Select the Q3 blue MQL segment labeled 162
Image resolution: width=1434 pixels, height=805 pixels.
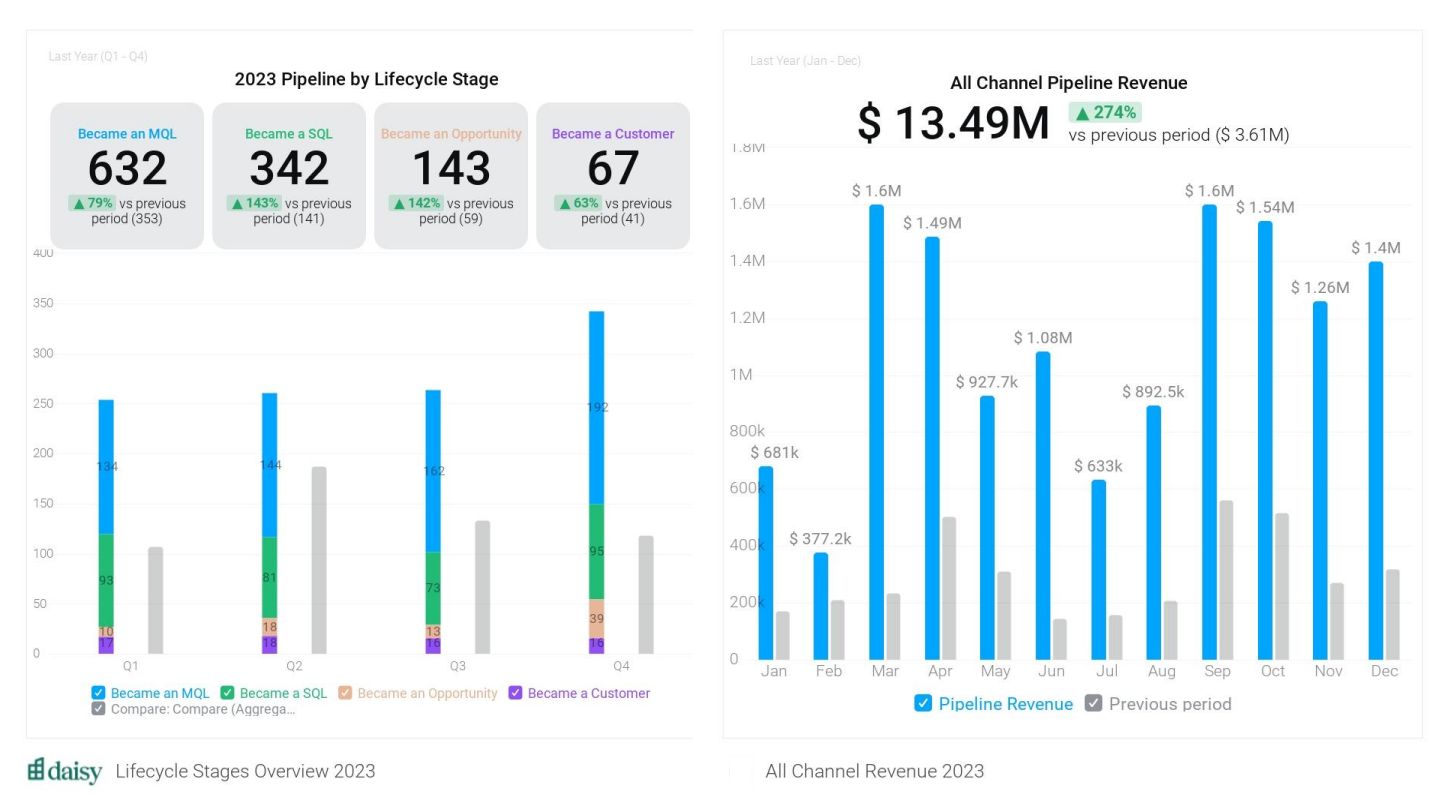pos(433,470)
